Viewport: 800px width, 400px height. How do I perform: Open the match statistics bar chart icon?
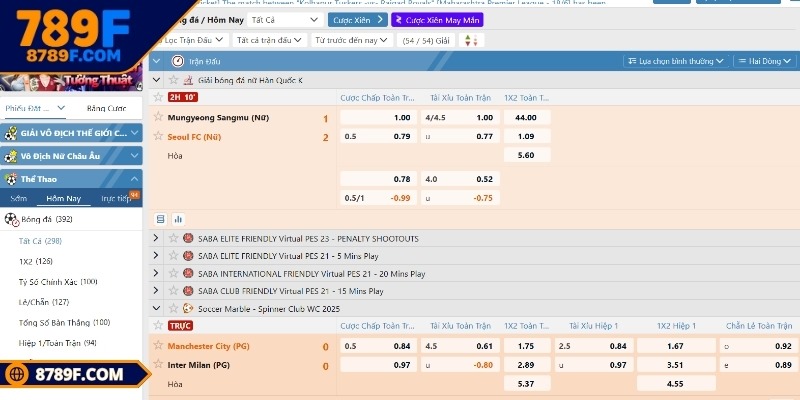pos(178,219)
